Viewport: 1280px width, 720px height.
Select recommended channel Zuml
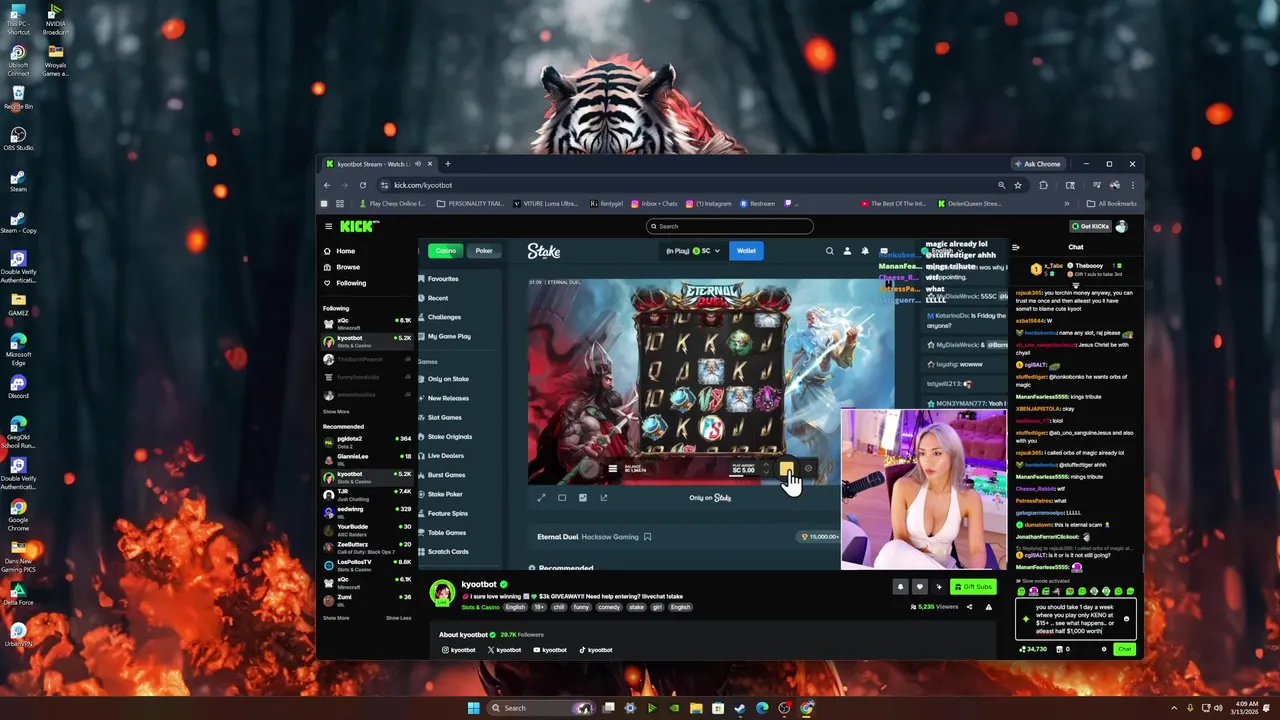point(367,600)
